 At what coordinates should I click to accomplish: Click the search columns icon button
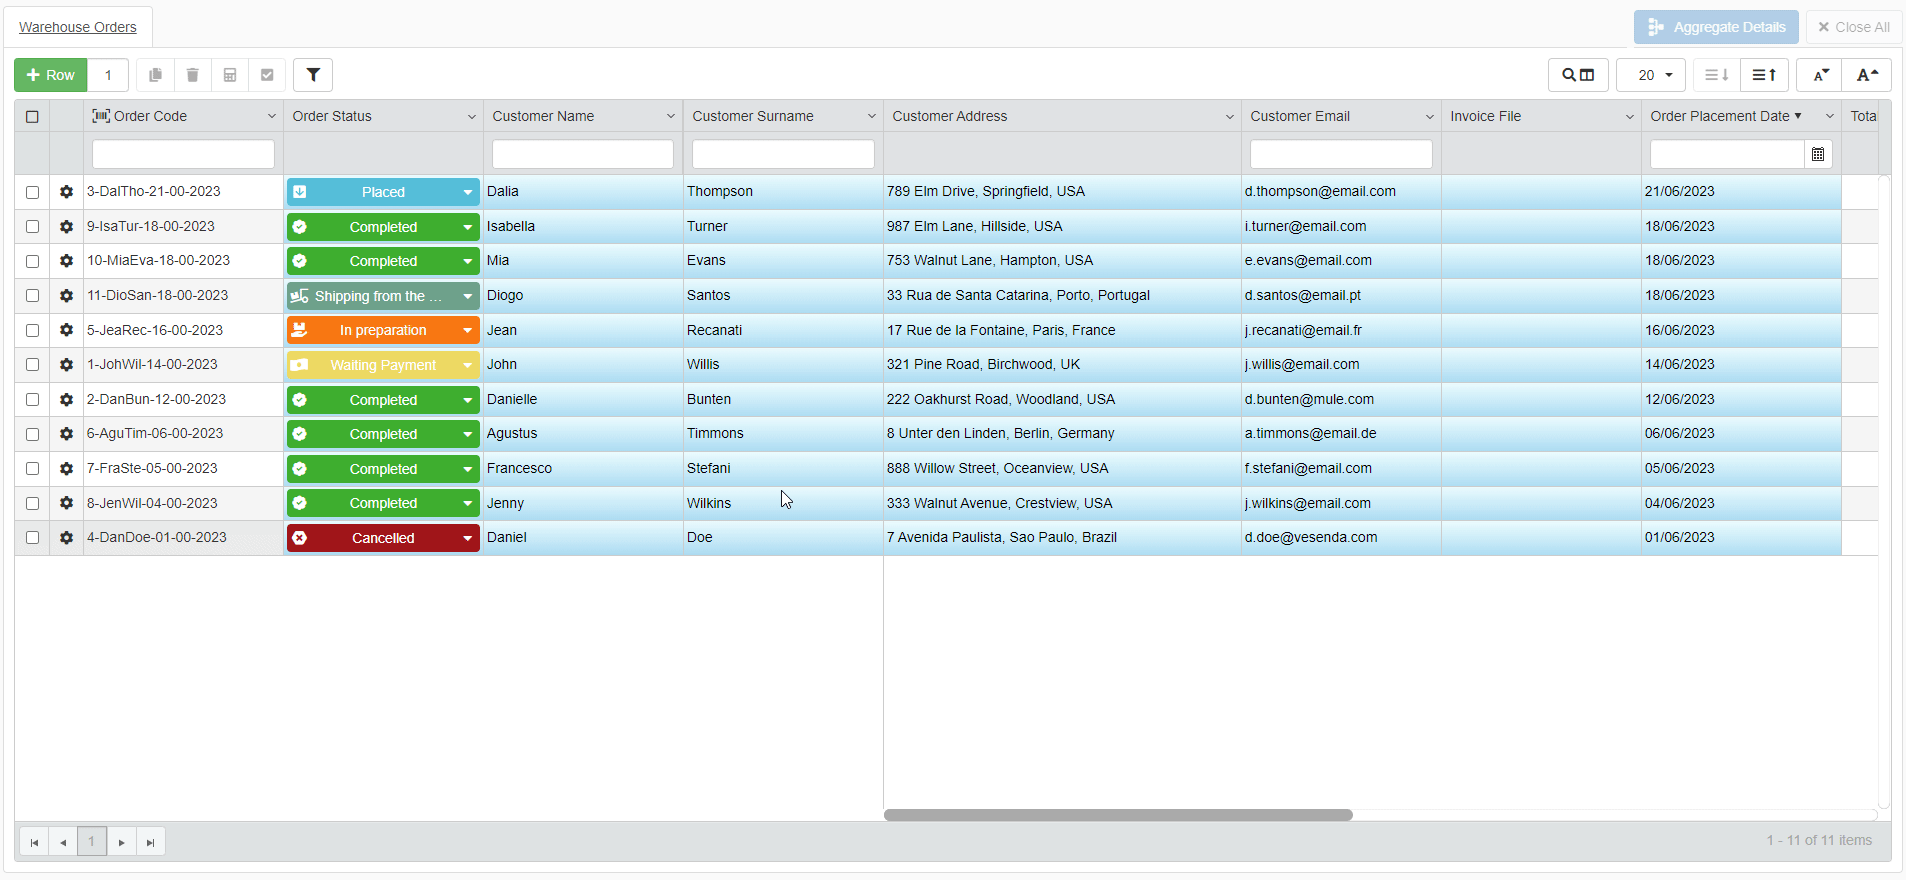click(x=1578, y=75)
